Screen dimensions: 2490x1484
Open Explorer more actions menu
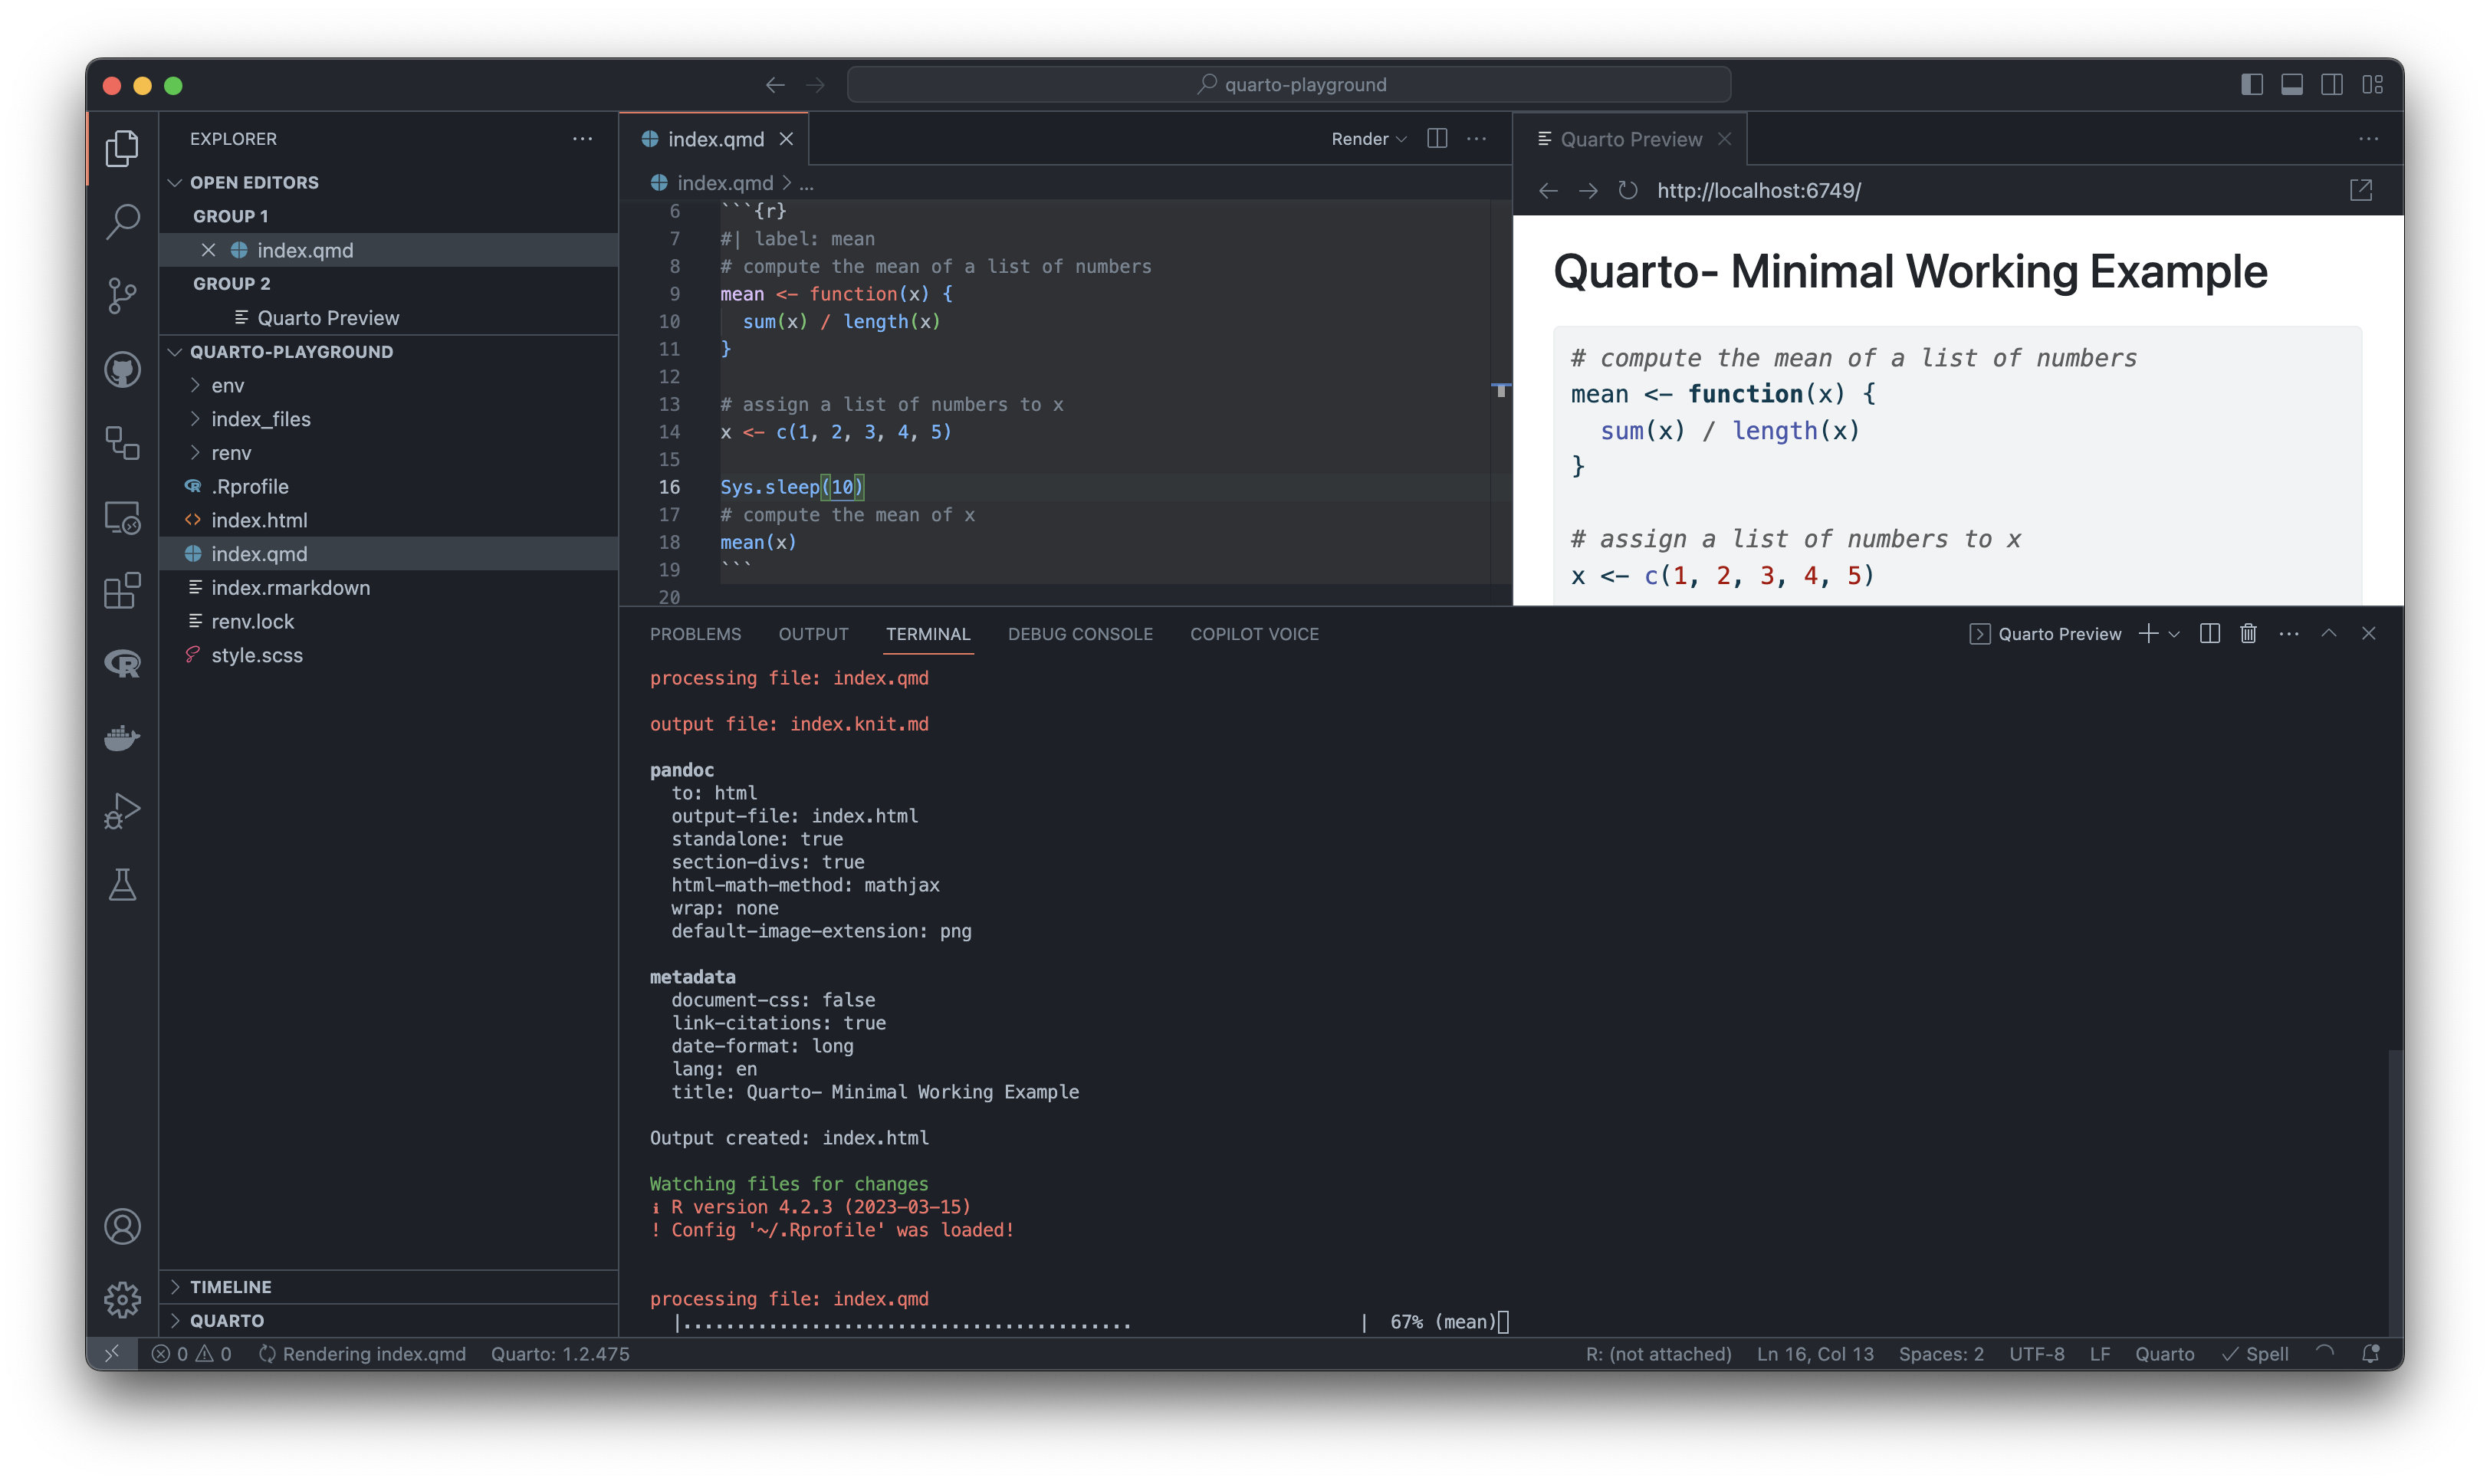582,139
